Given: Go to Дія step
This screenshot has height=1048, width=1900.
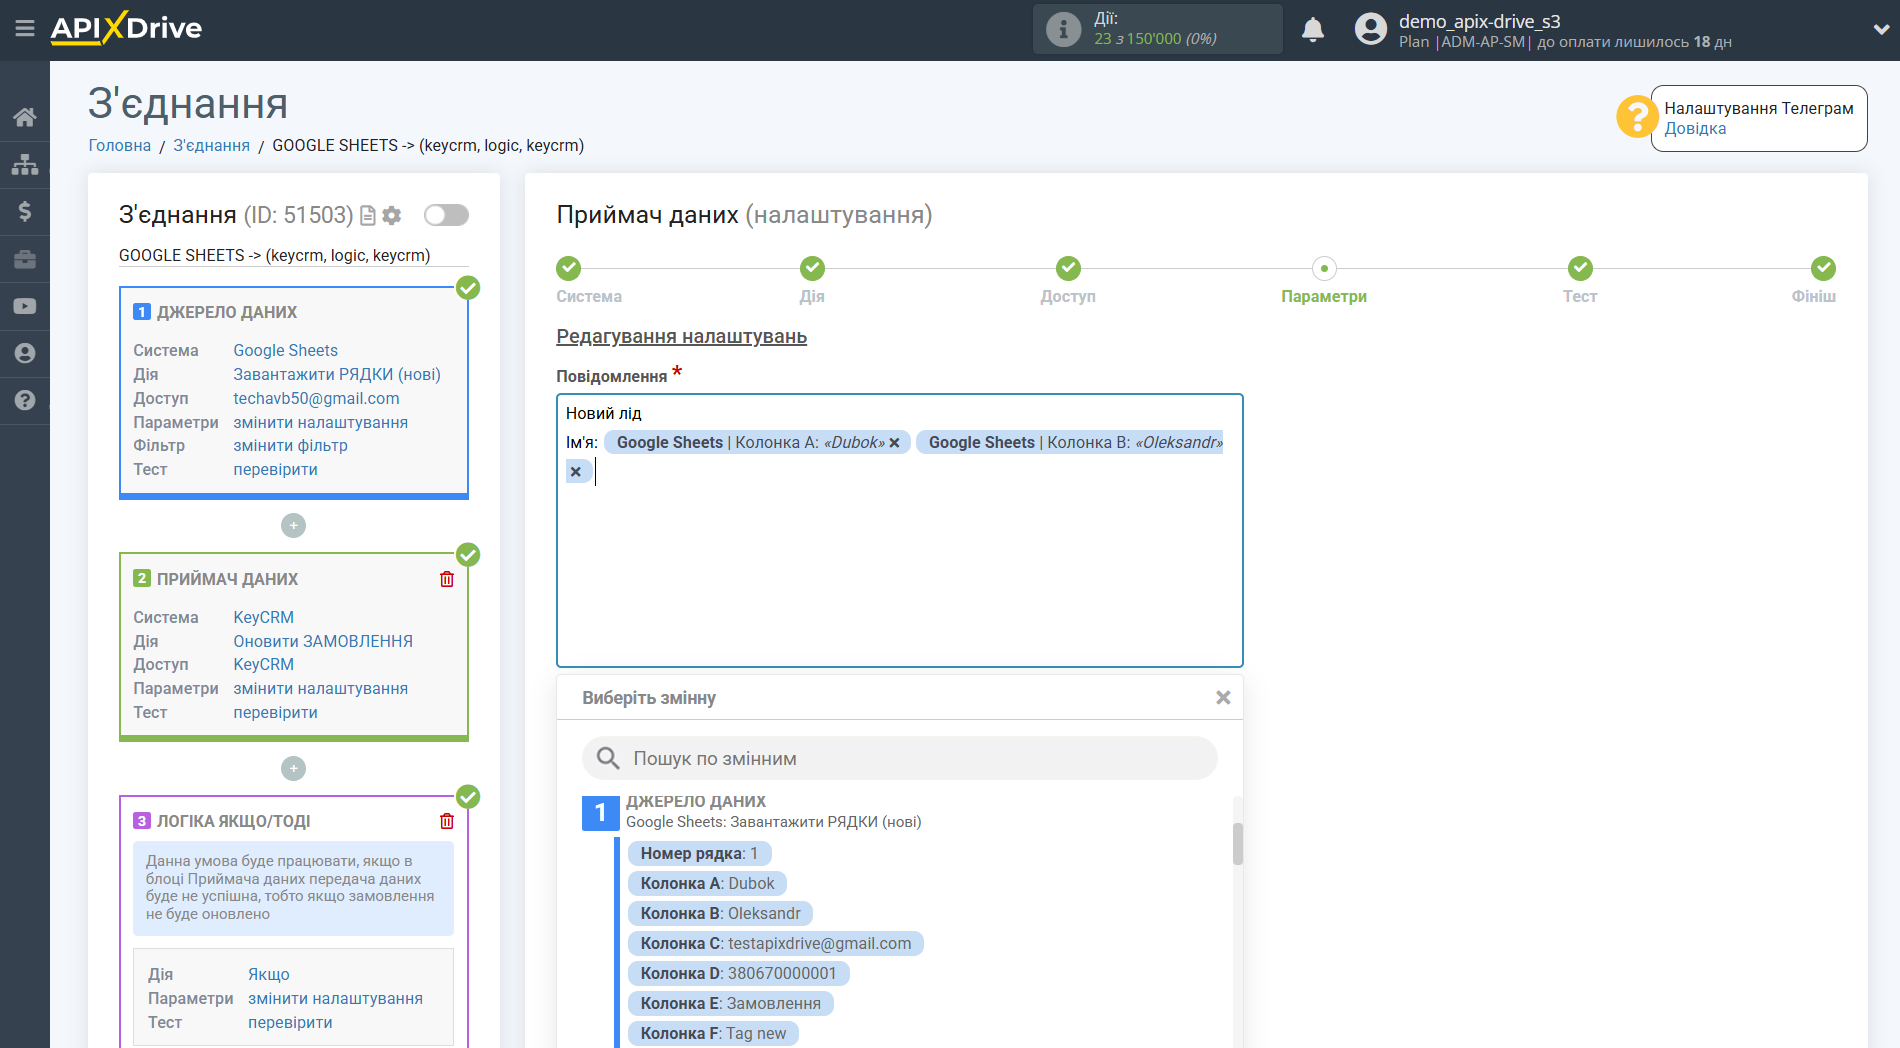Looking at the screenshot, I should point(812,268).
